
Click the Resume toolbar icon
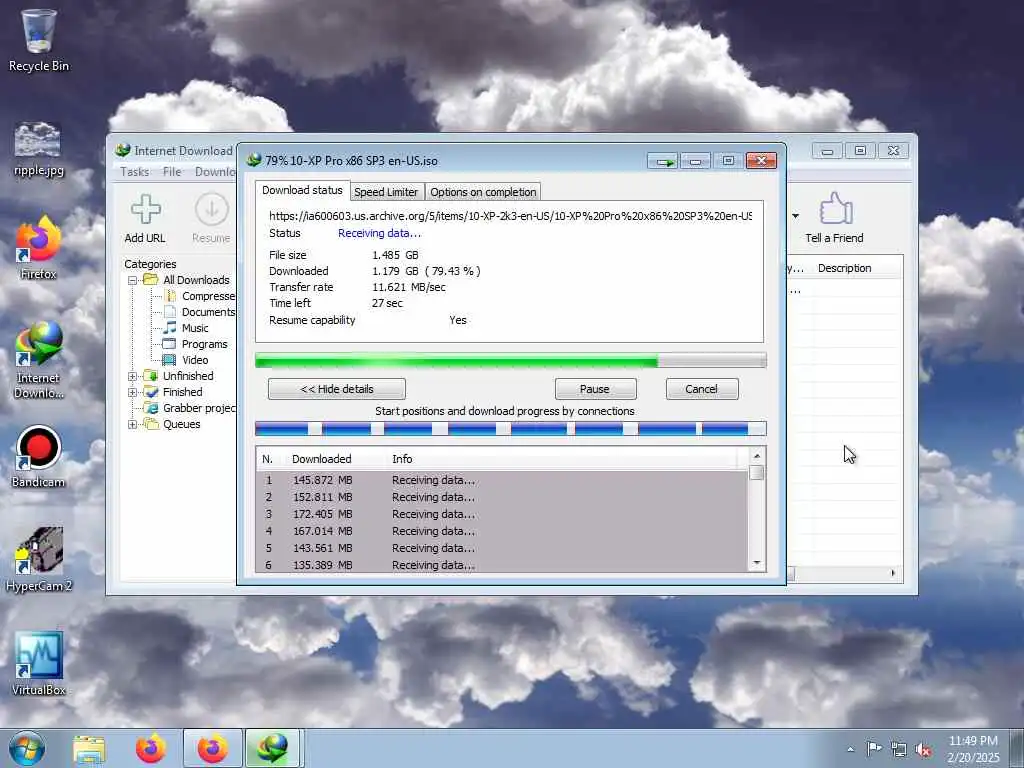coord(211,219)
